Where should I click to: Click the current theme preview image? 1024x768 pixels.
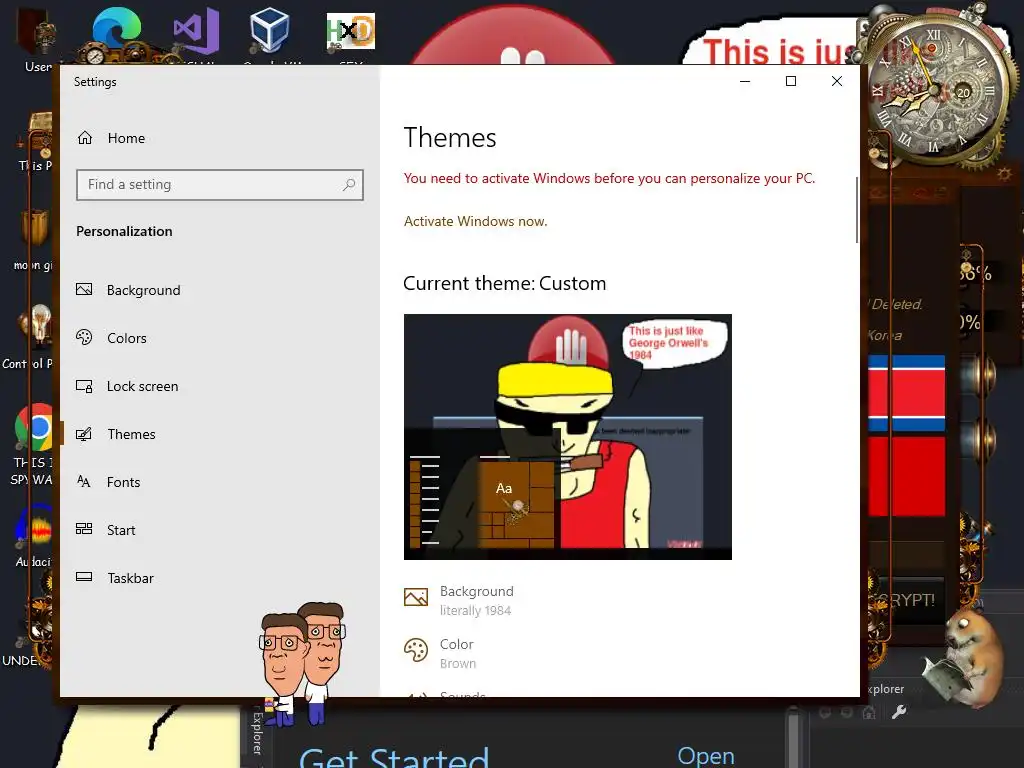pos(568,437)
